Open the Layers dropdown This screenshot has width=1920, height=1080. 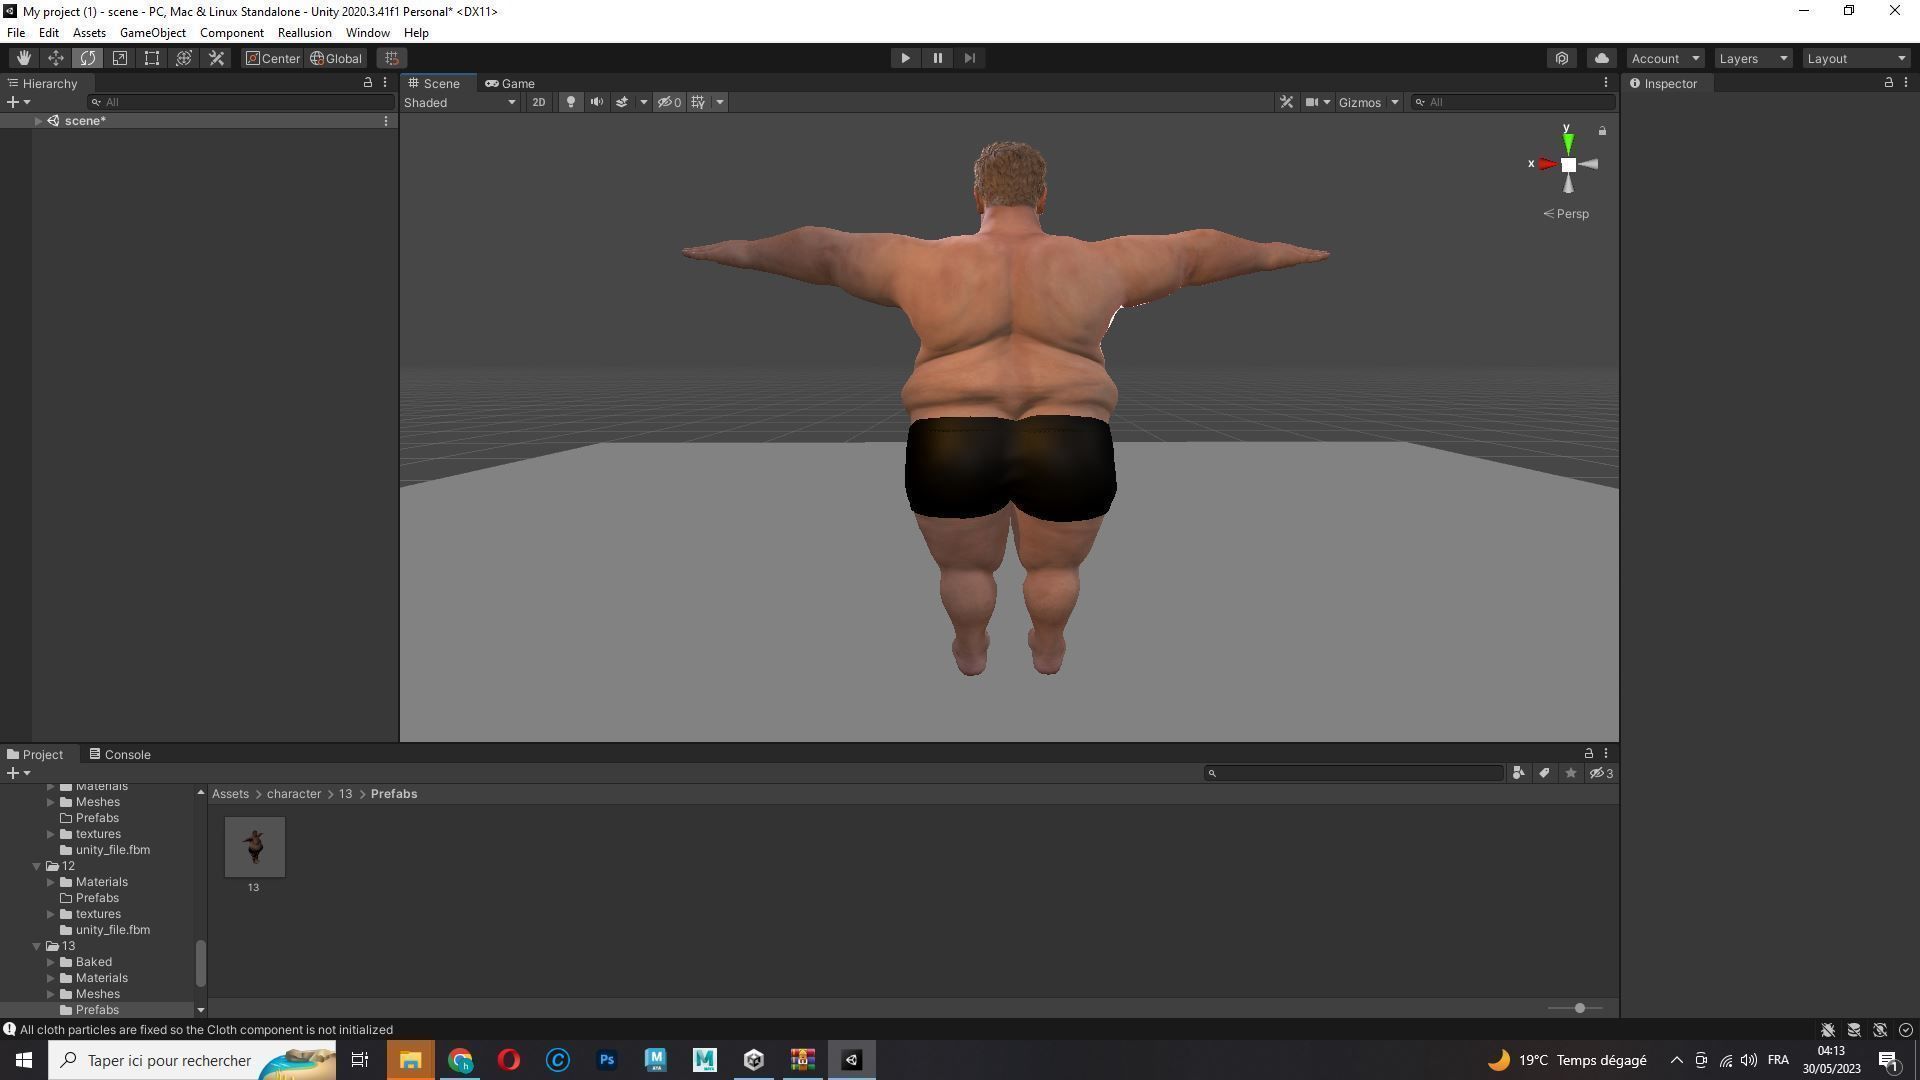(x=1753, y=58)
